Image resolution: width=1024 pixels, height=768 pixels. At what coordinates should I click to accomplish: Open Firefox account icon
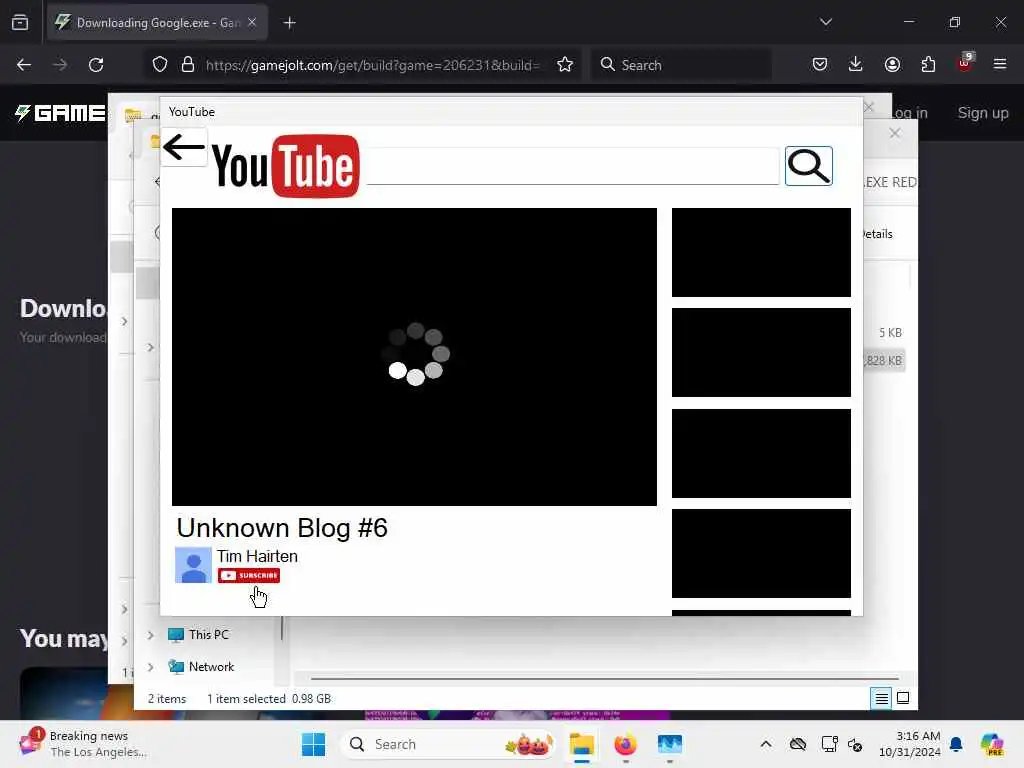[x=892, y=65]
